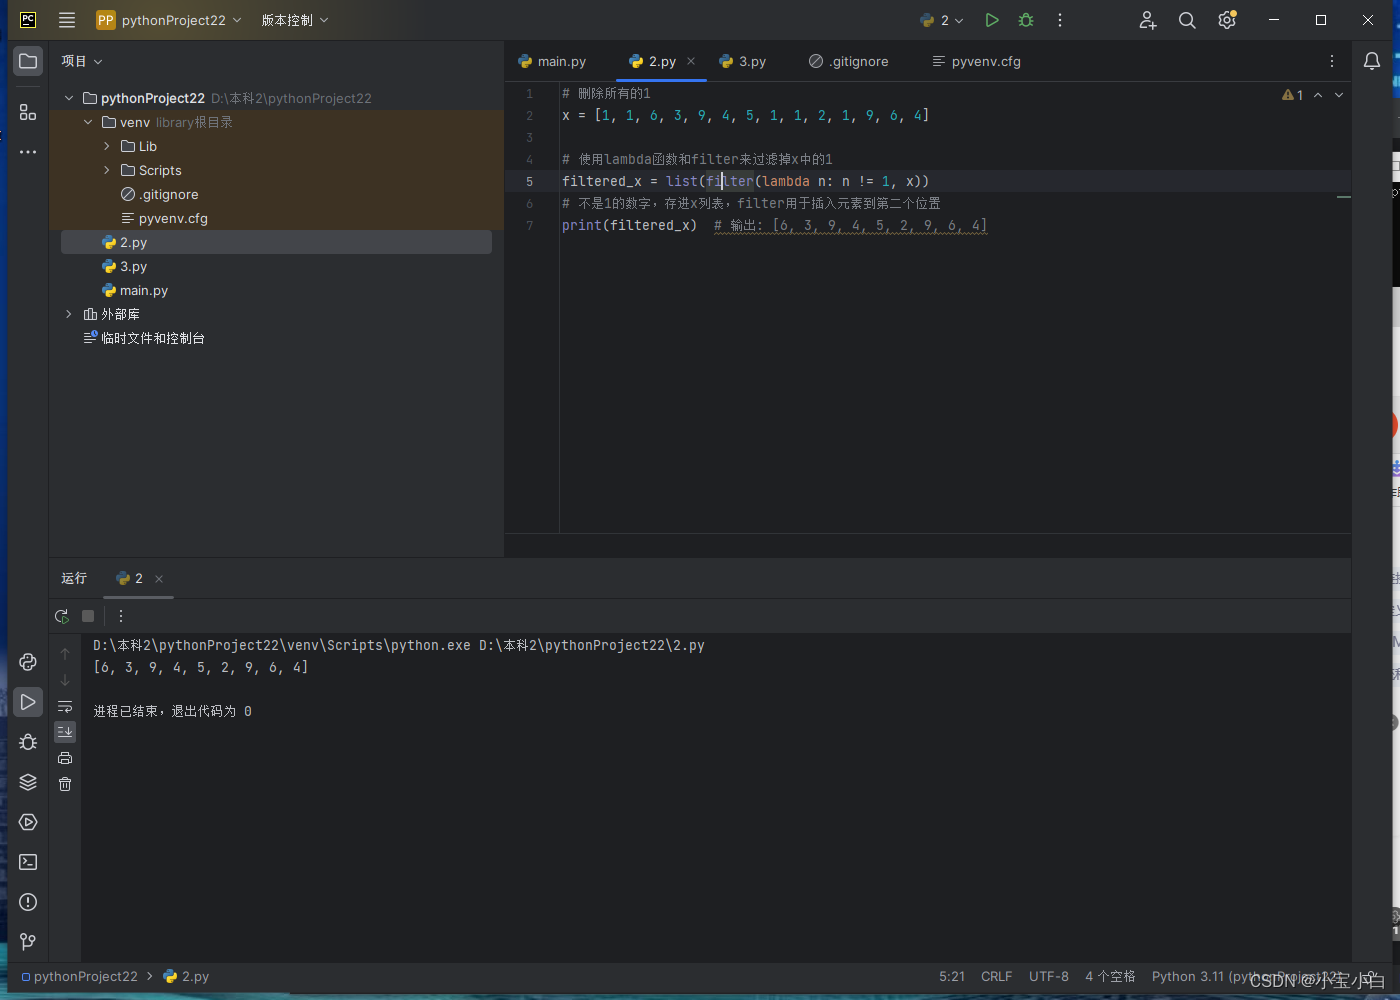Click the 2.py breadcrumb in status bar

click(x=186, y=976)
